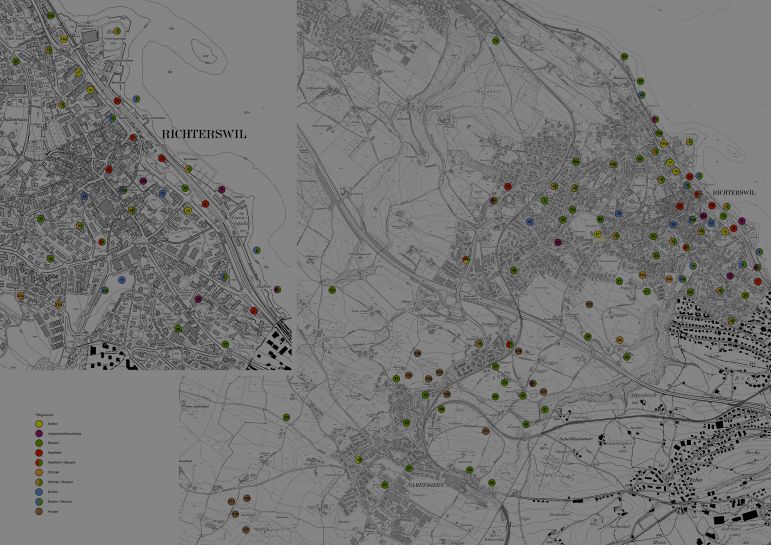Click the blue-and-green split legend circle
Image resolution: width=771 pixels, height=545 pixels.
coord(37,501)
